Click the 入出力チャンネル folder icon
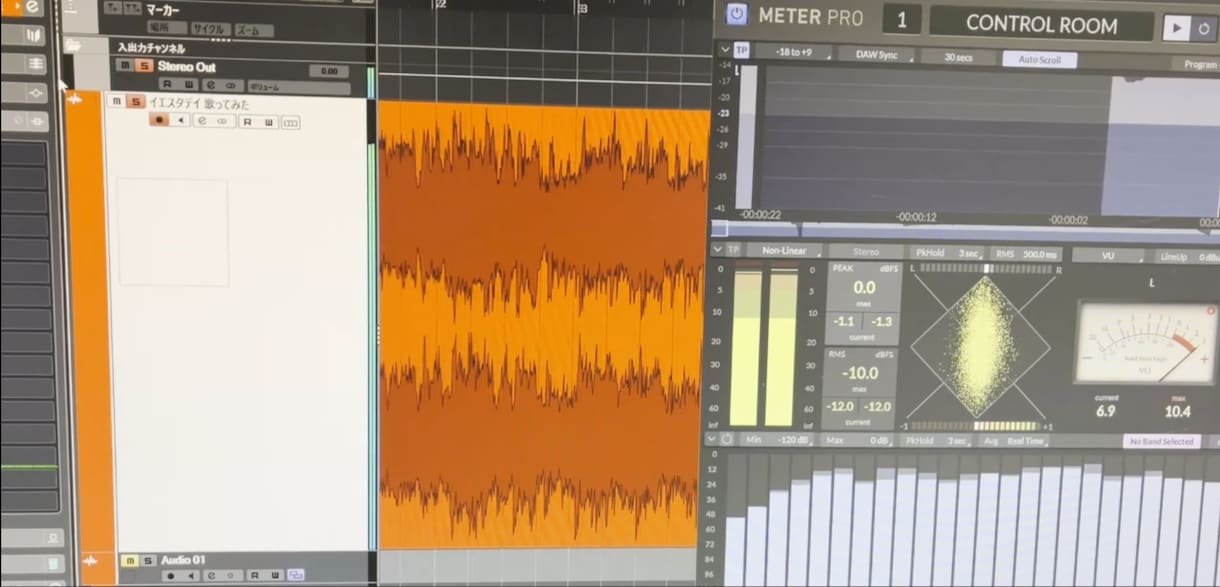 (72, 45)
